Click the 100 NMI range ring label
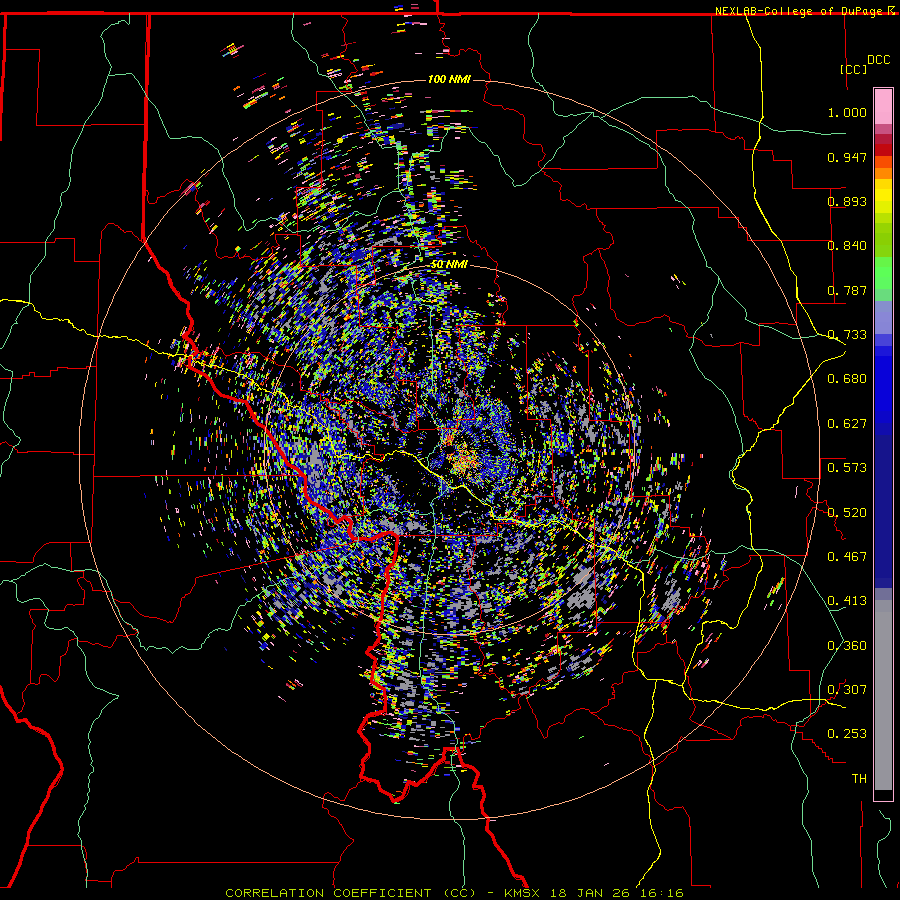Screen dimensions: 900x900 [x=449, y=79]
